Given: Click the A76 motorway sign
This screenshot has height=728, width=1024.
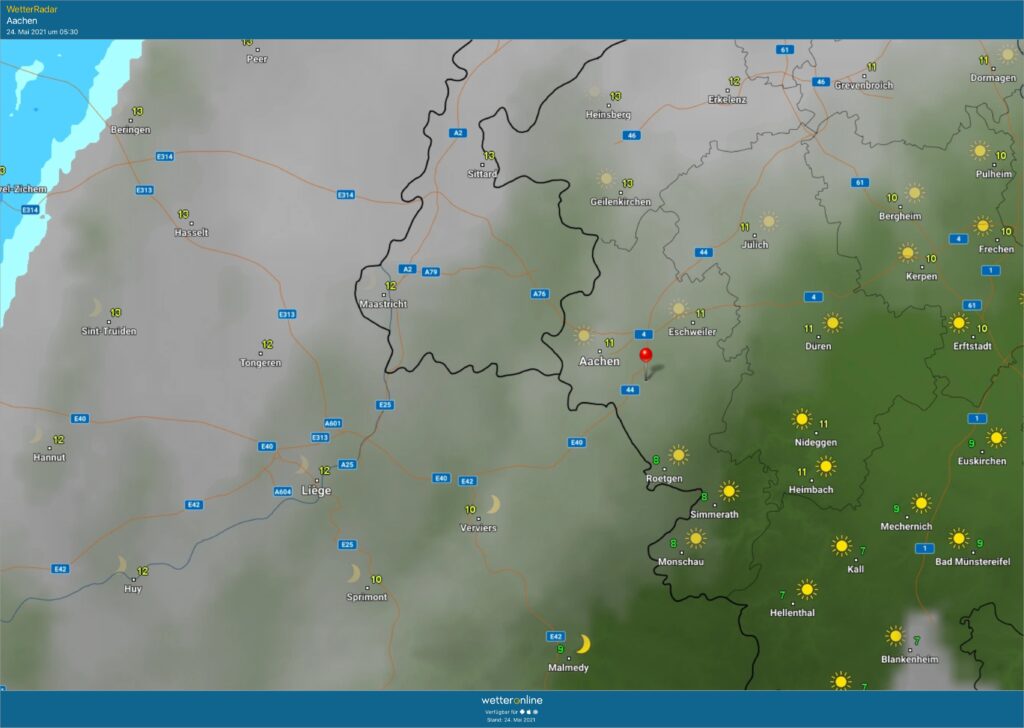Looking at the screenshot, I should (x=539, y=294).
